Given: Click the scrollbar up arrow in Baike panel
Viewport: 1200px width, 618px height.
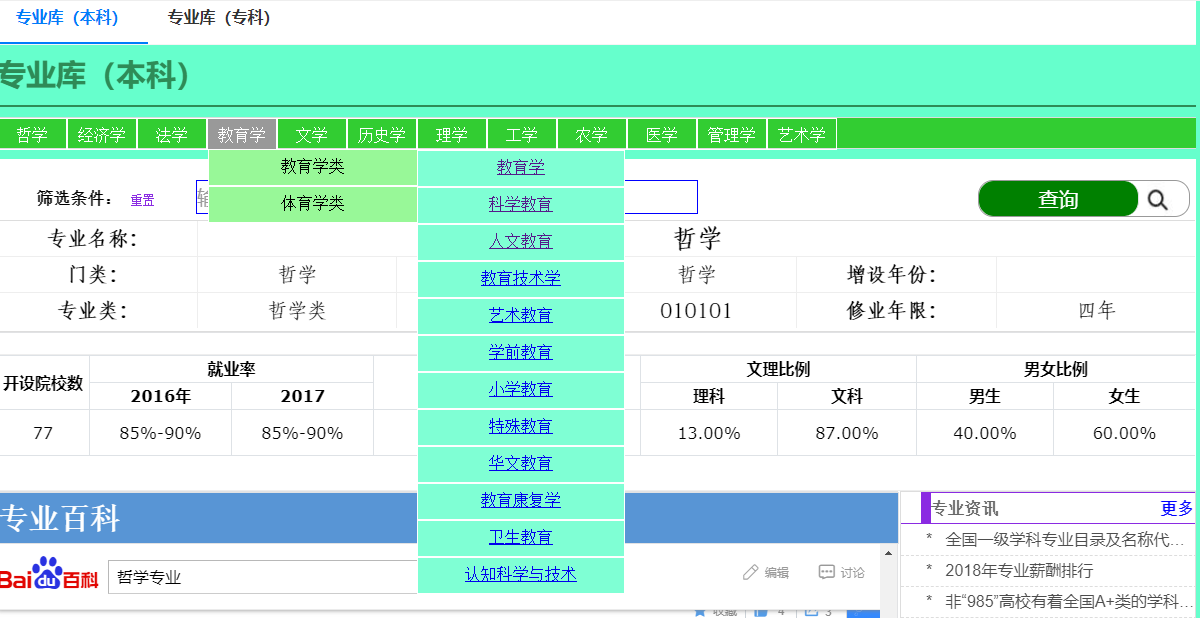Looking at the screenshot, I should pos(887,553).
